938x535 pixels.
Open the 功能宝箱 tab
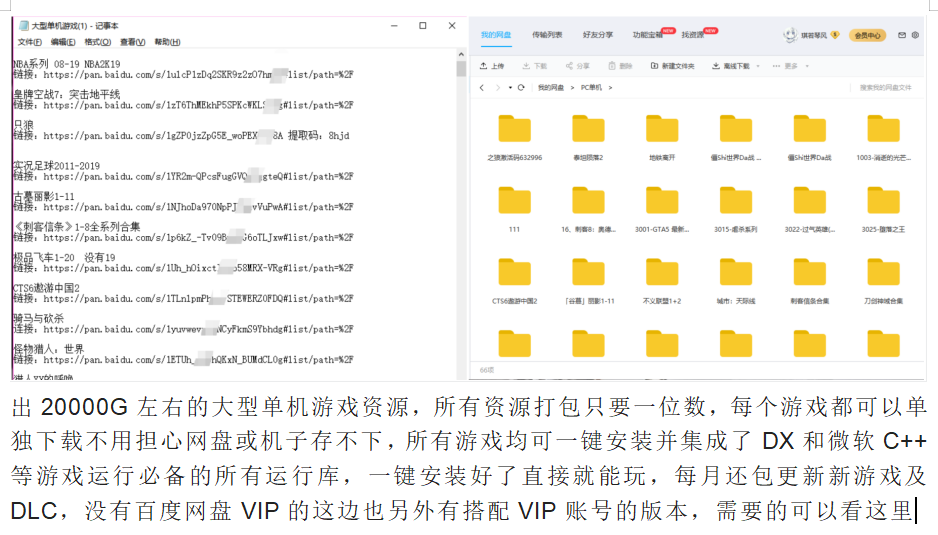tap(648, 35)
